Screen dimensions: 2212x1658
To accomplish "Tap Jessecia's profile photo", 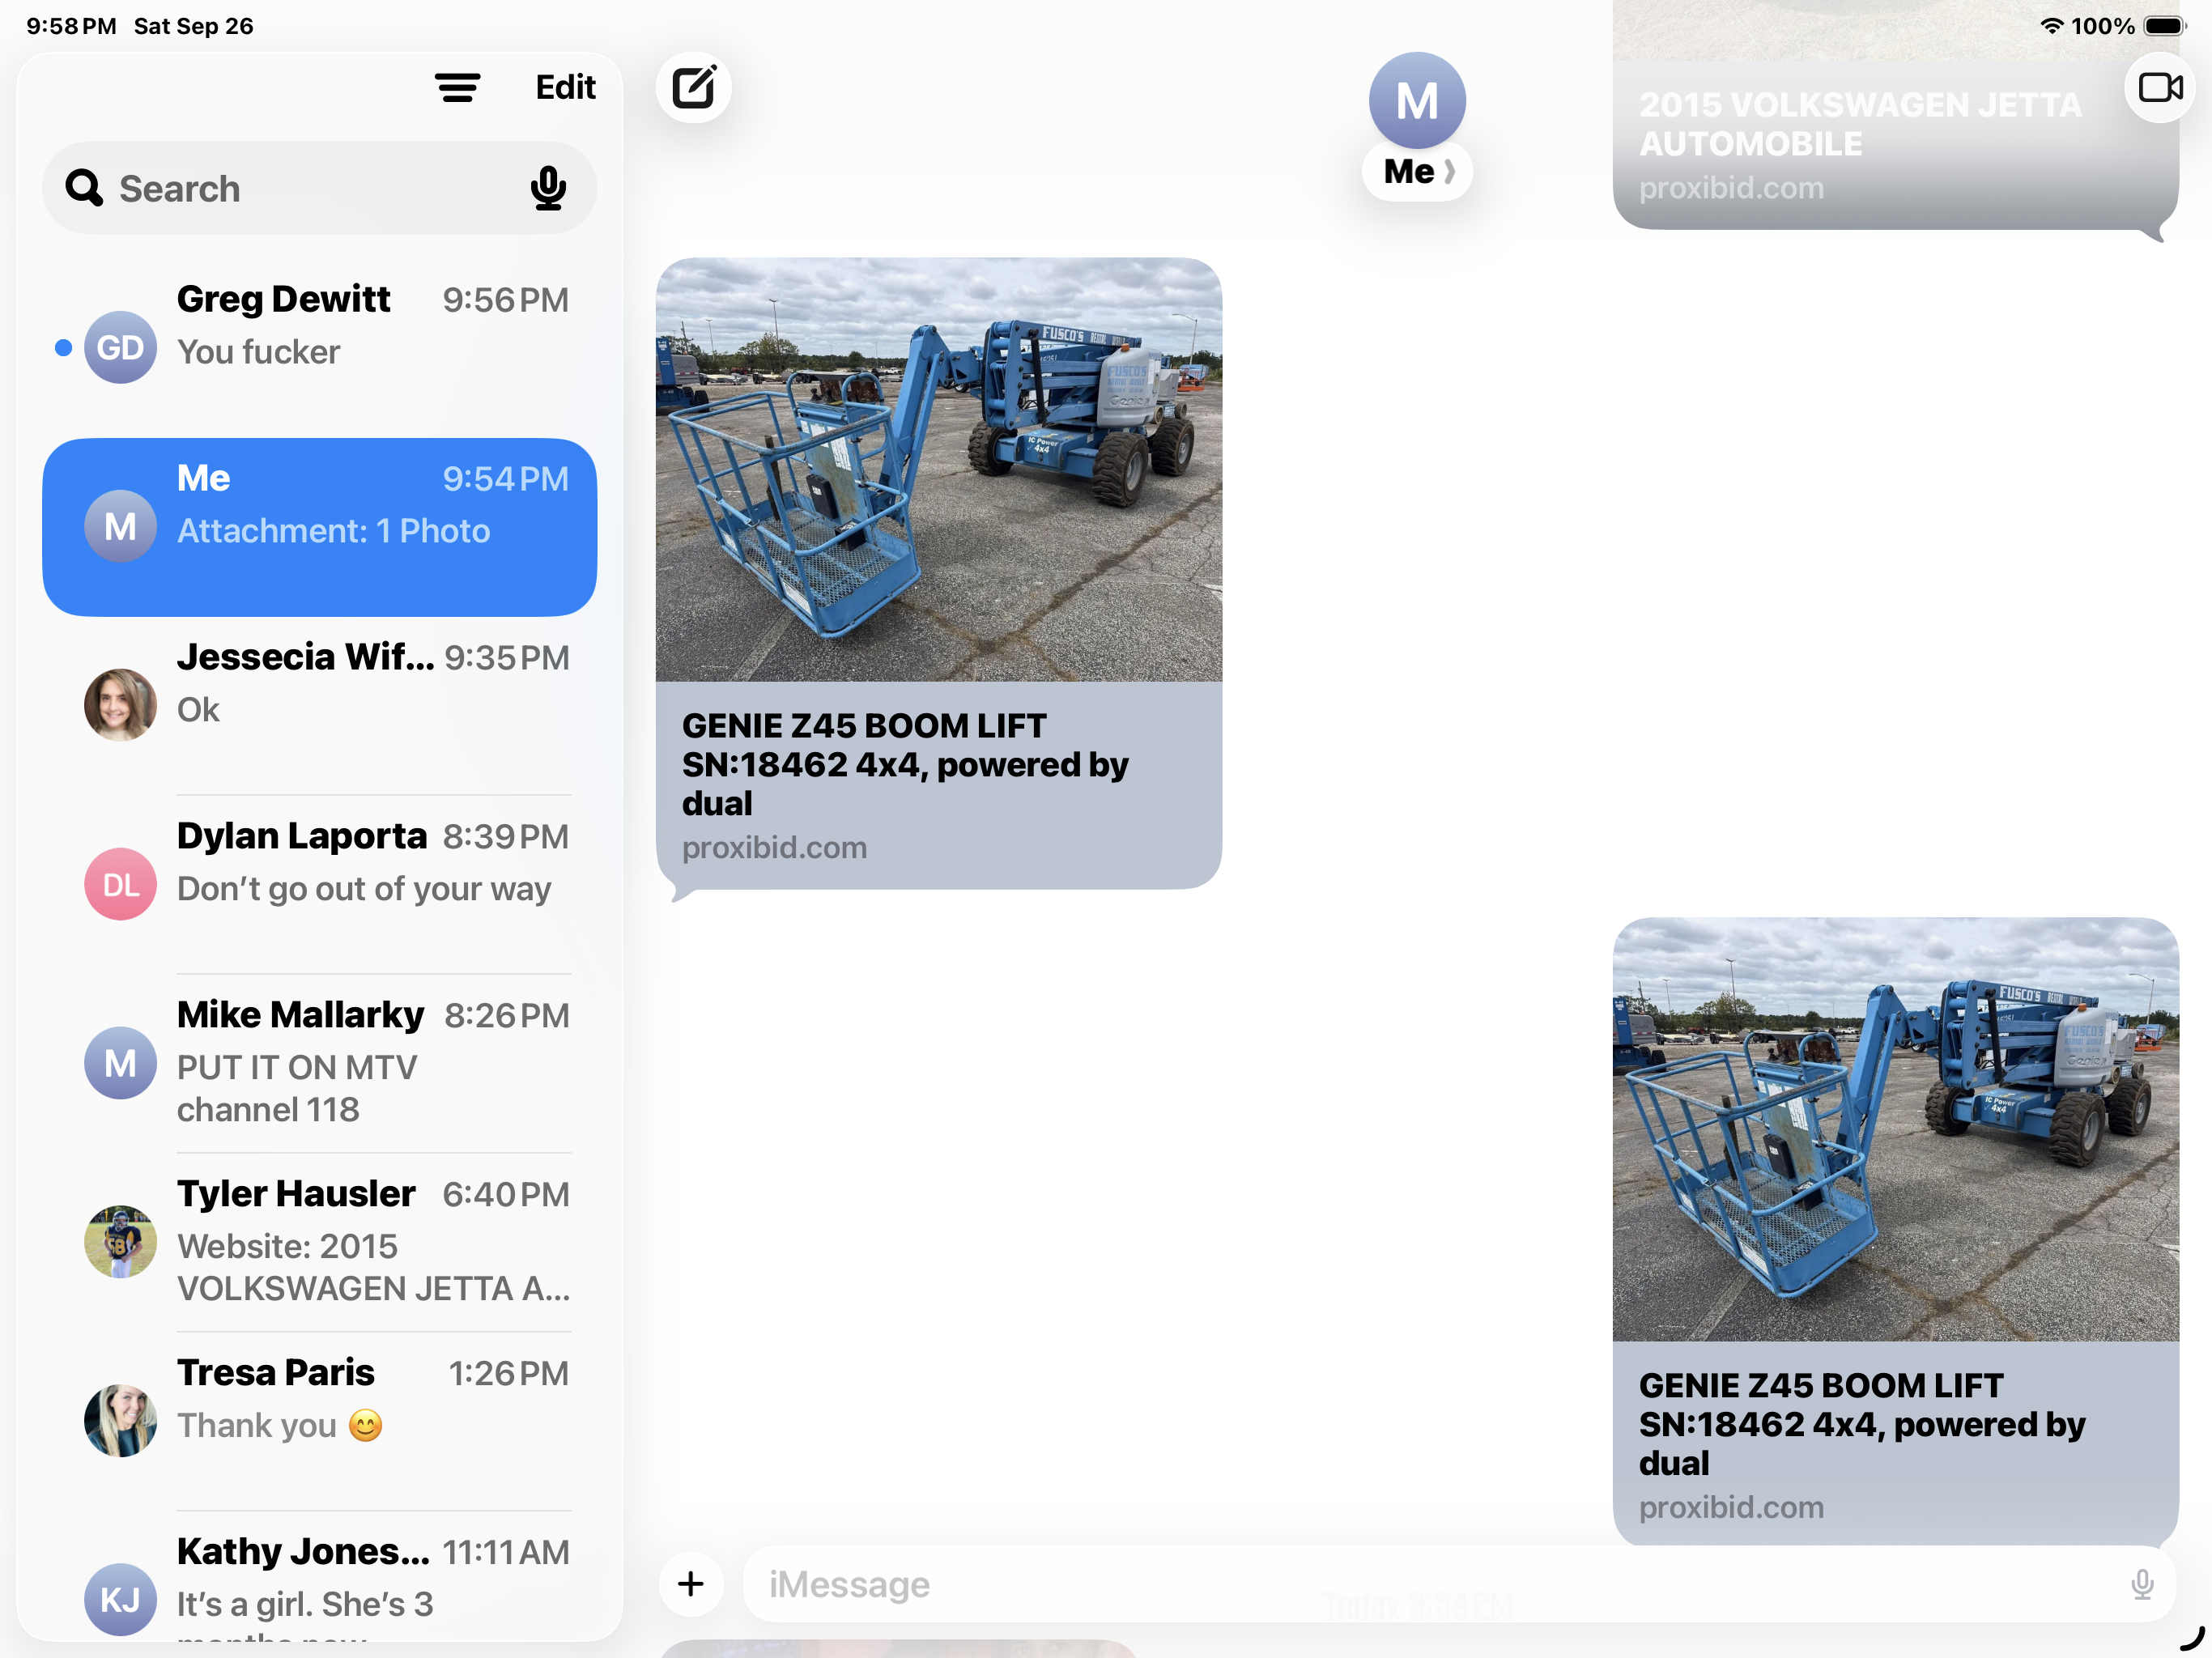I will (x=120, y=705).
